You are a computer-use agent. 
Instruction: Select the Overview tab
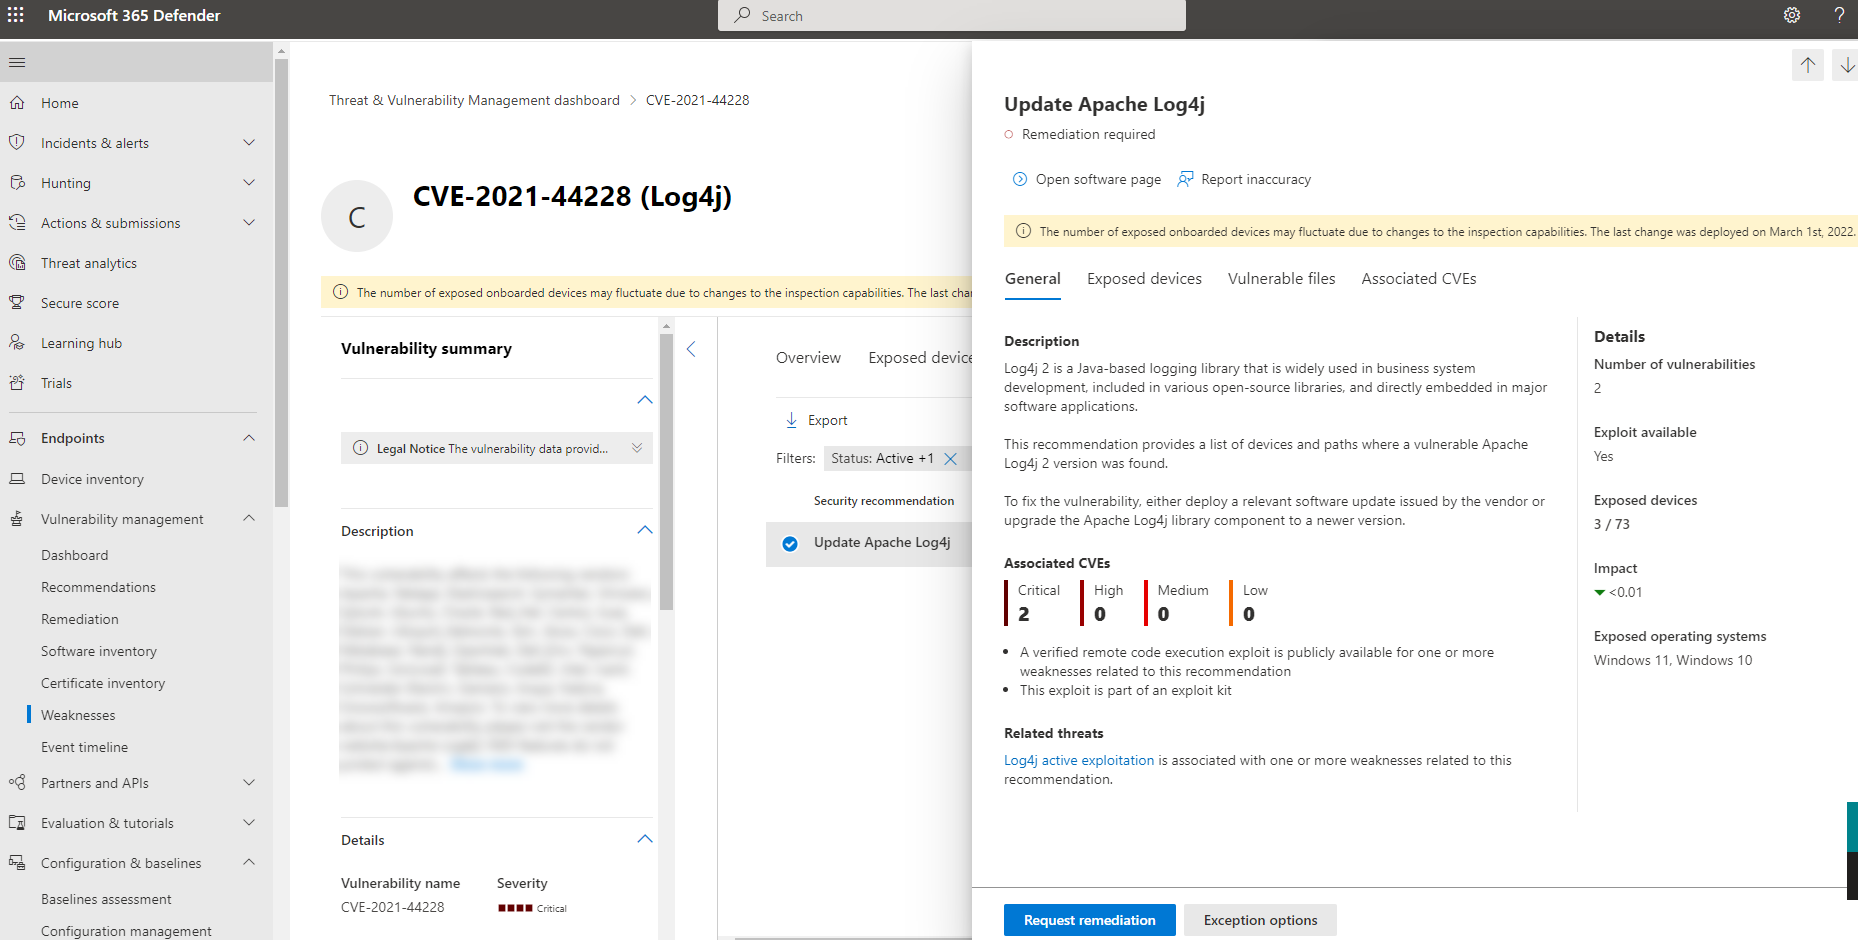coord(808,358)
